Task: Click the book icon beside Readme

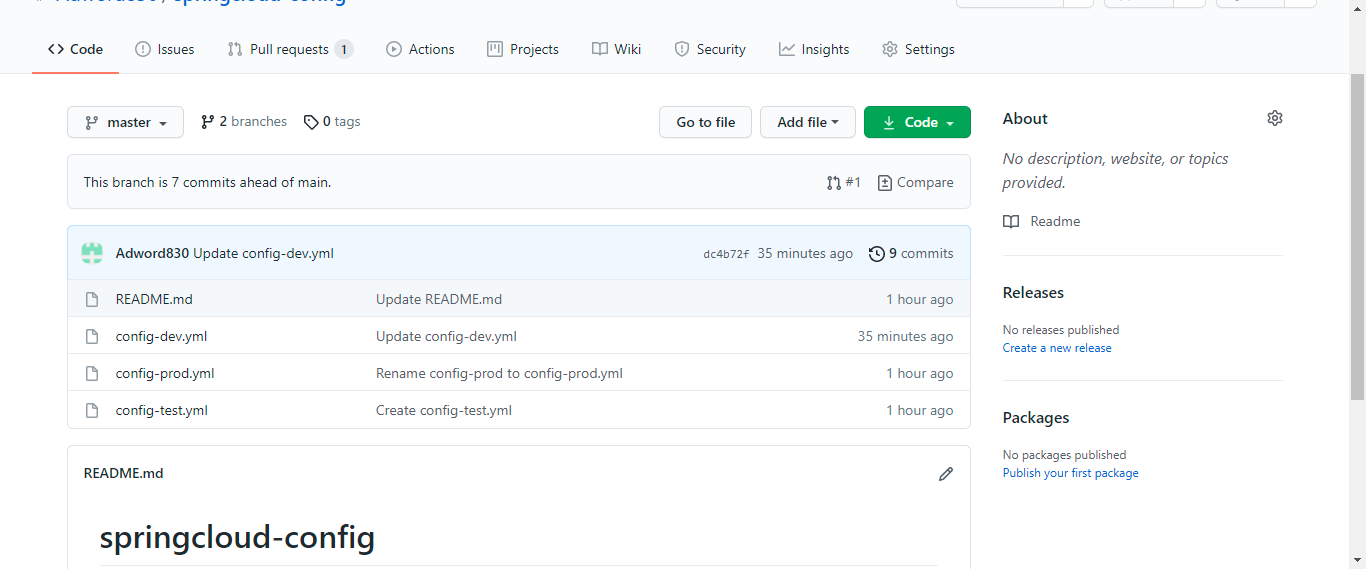Action: tap(1011, 222)
